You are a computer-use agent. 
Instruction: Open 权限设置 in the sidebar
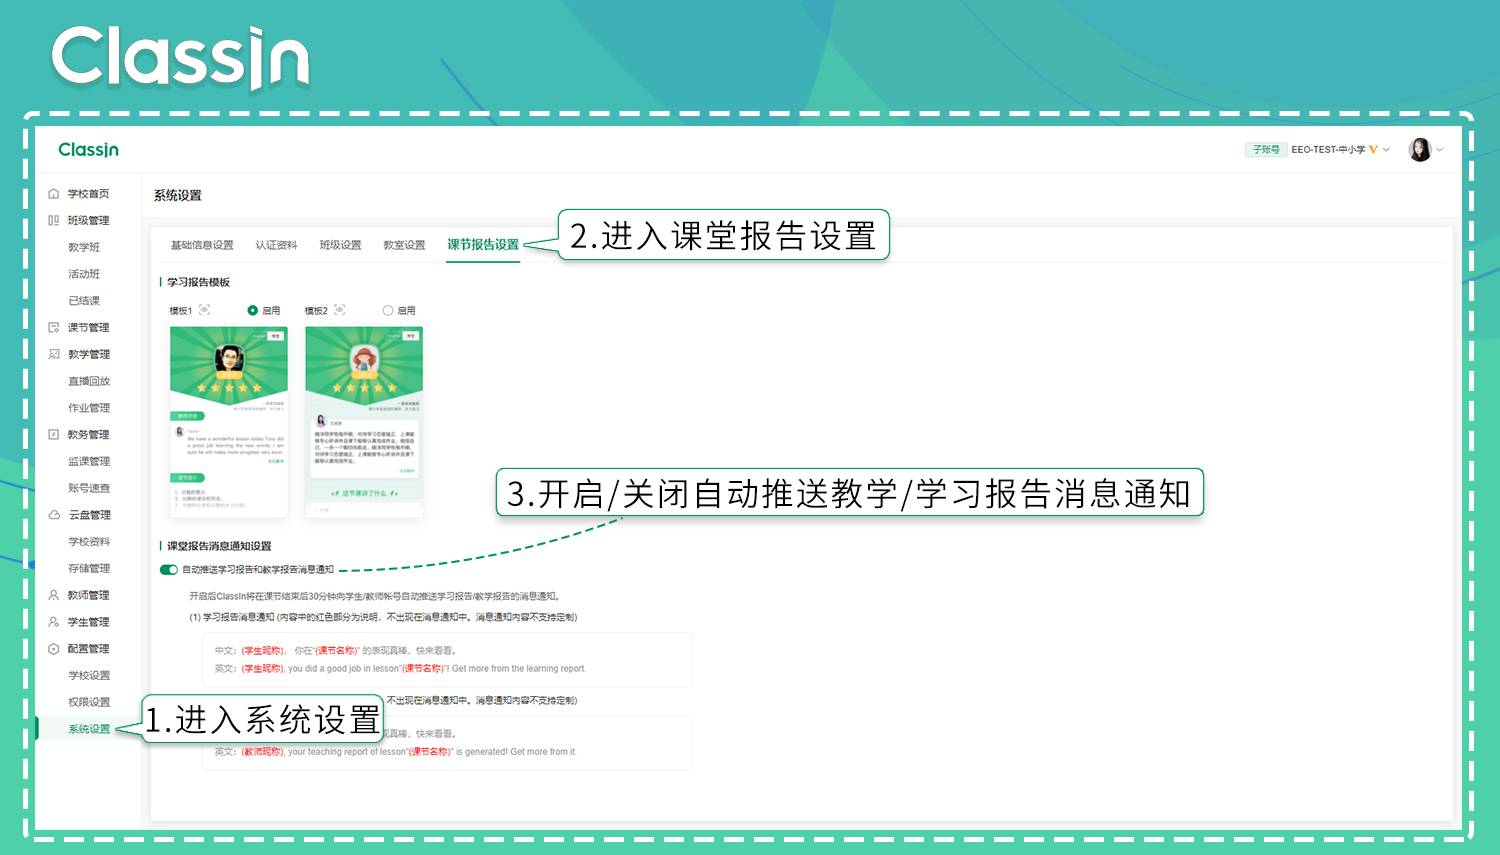pos(89,702)
